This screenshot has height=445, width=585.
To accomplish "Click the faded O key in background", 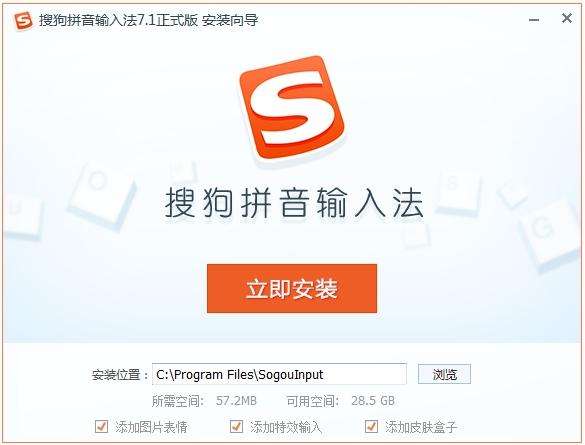I will point(100,195).
